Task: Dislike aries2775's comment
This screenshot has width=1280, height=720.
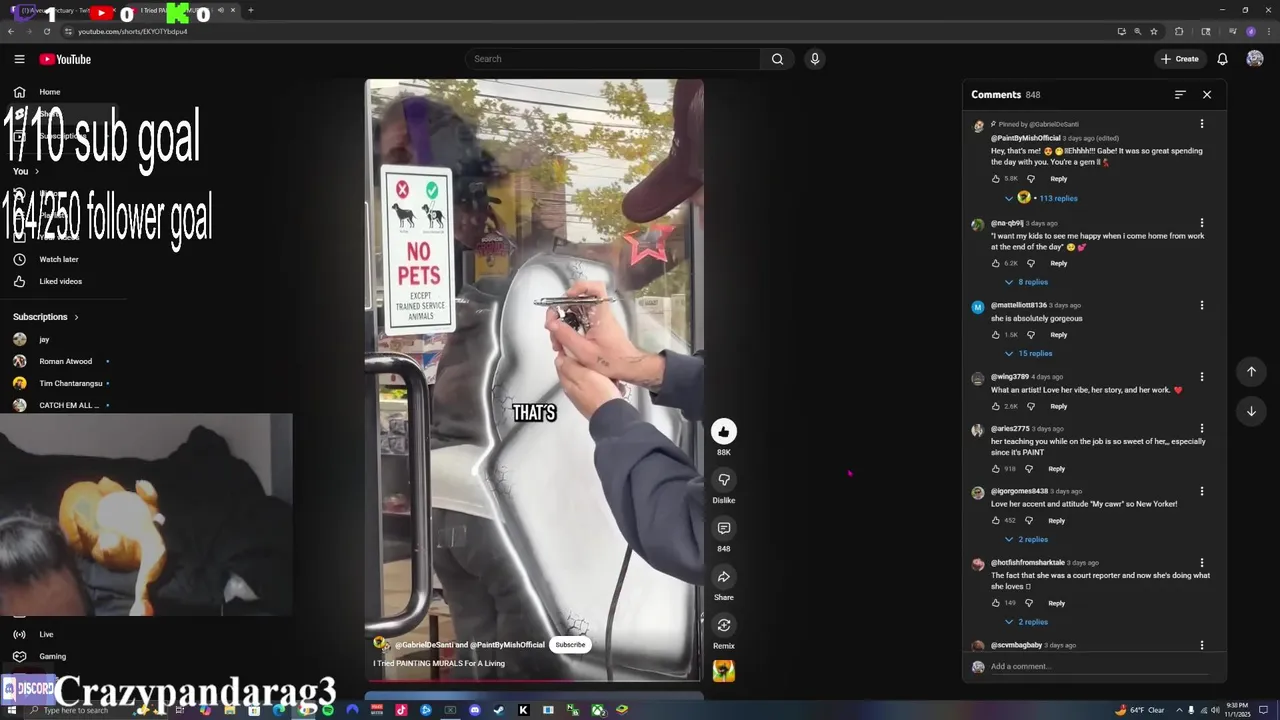Action: [1029, 469]
